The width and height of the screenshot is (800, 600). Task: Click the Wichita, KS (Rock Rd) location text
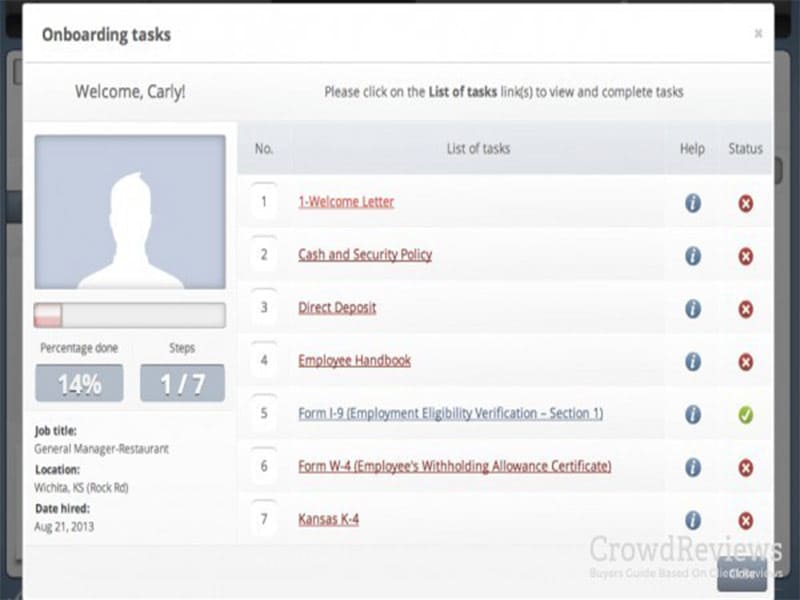[x=81, y=488]
